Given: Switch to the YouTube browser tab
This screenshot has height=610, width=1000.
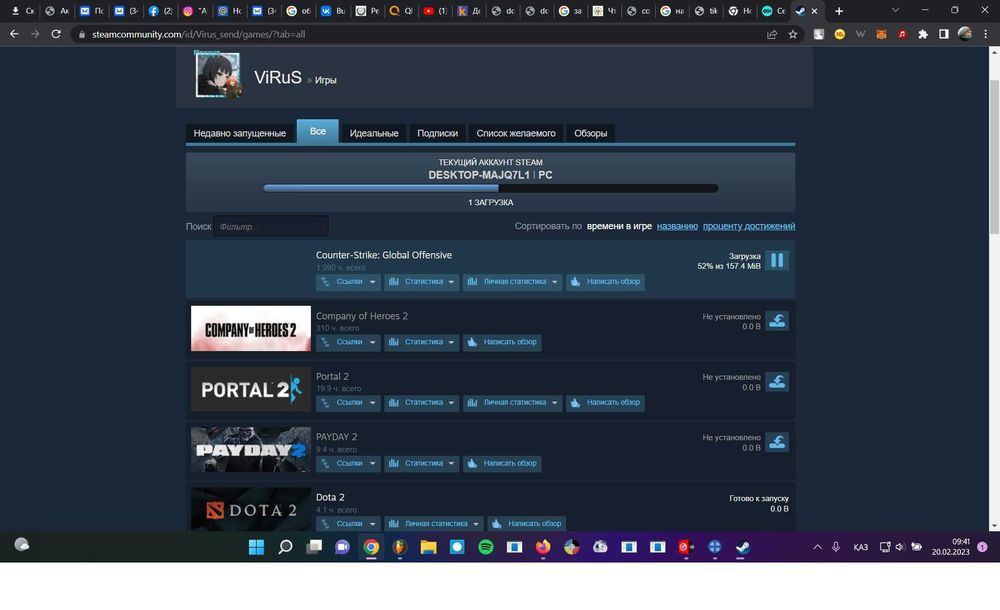Looking at the screenshot, I should pos(435,11).
